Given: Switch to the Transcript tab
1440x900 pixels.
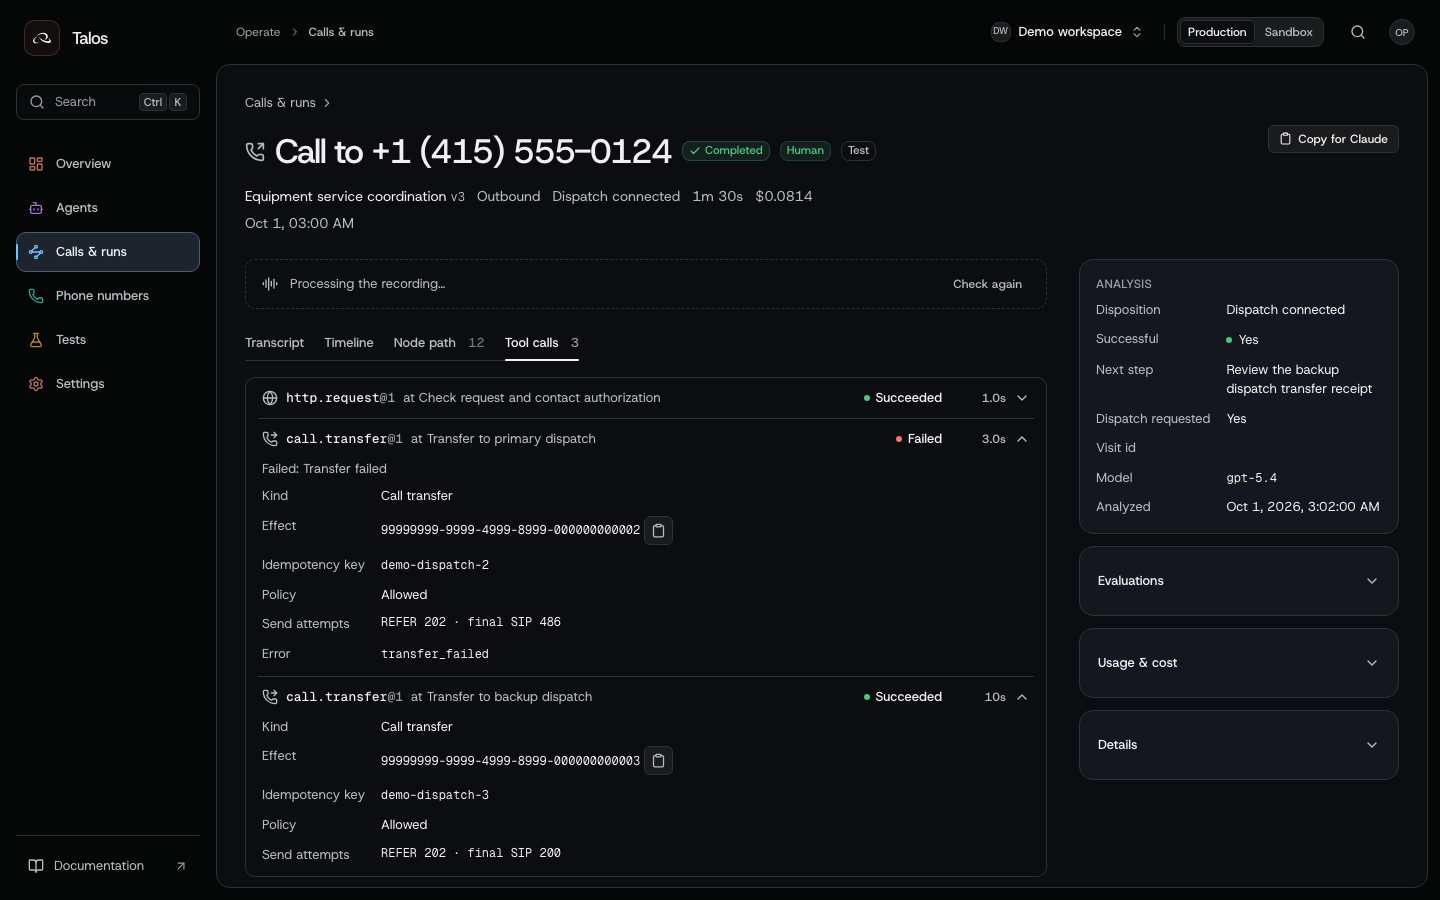Looking at the screenshot, I should (274, 343).
